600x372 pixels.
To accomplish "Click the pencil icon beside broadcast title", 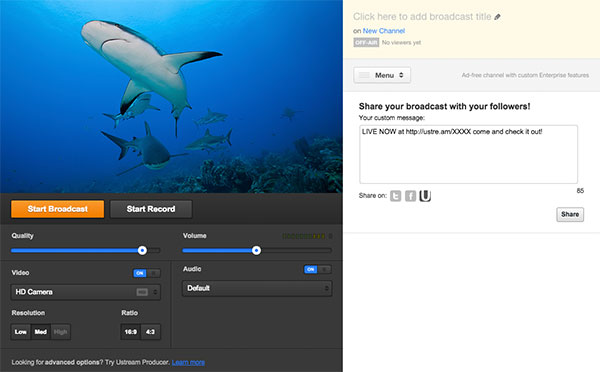I will (x=497, y=17).
